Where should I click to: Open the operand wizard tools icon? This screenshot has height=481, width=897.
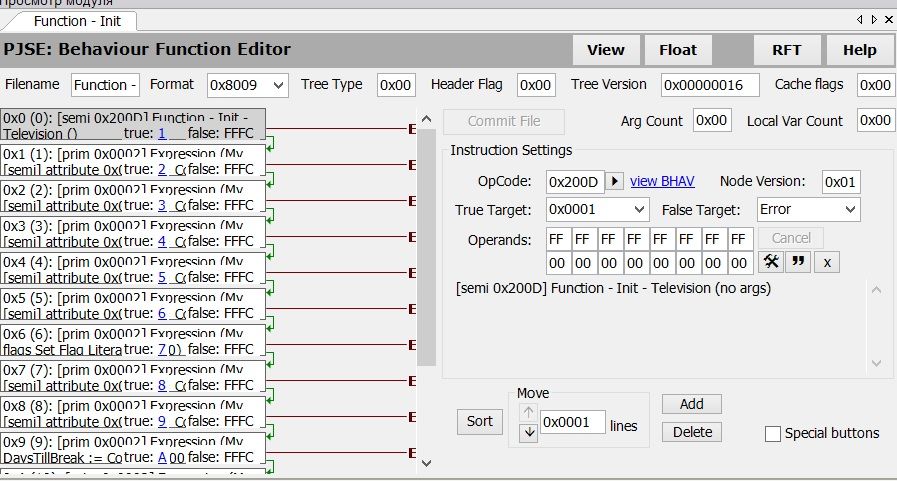[771, 263]
